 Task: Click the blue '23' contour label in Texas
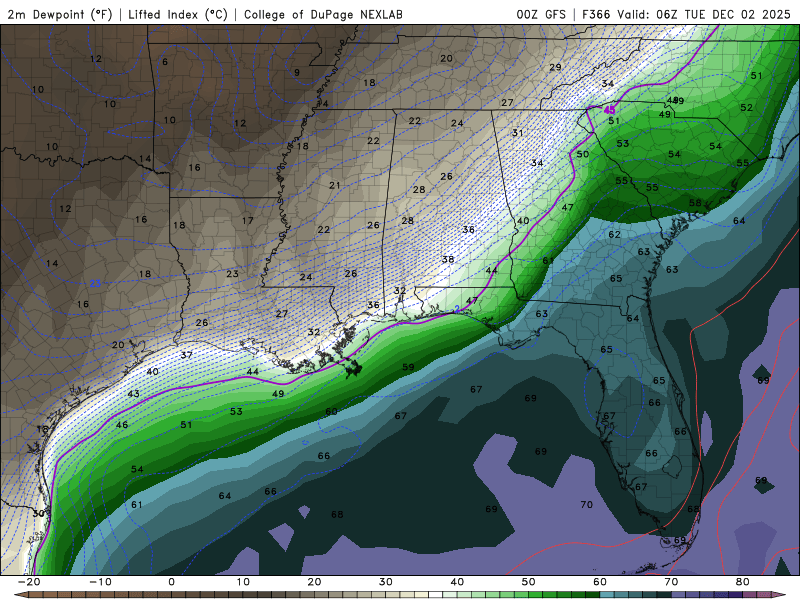tap(95, 283)
